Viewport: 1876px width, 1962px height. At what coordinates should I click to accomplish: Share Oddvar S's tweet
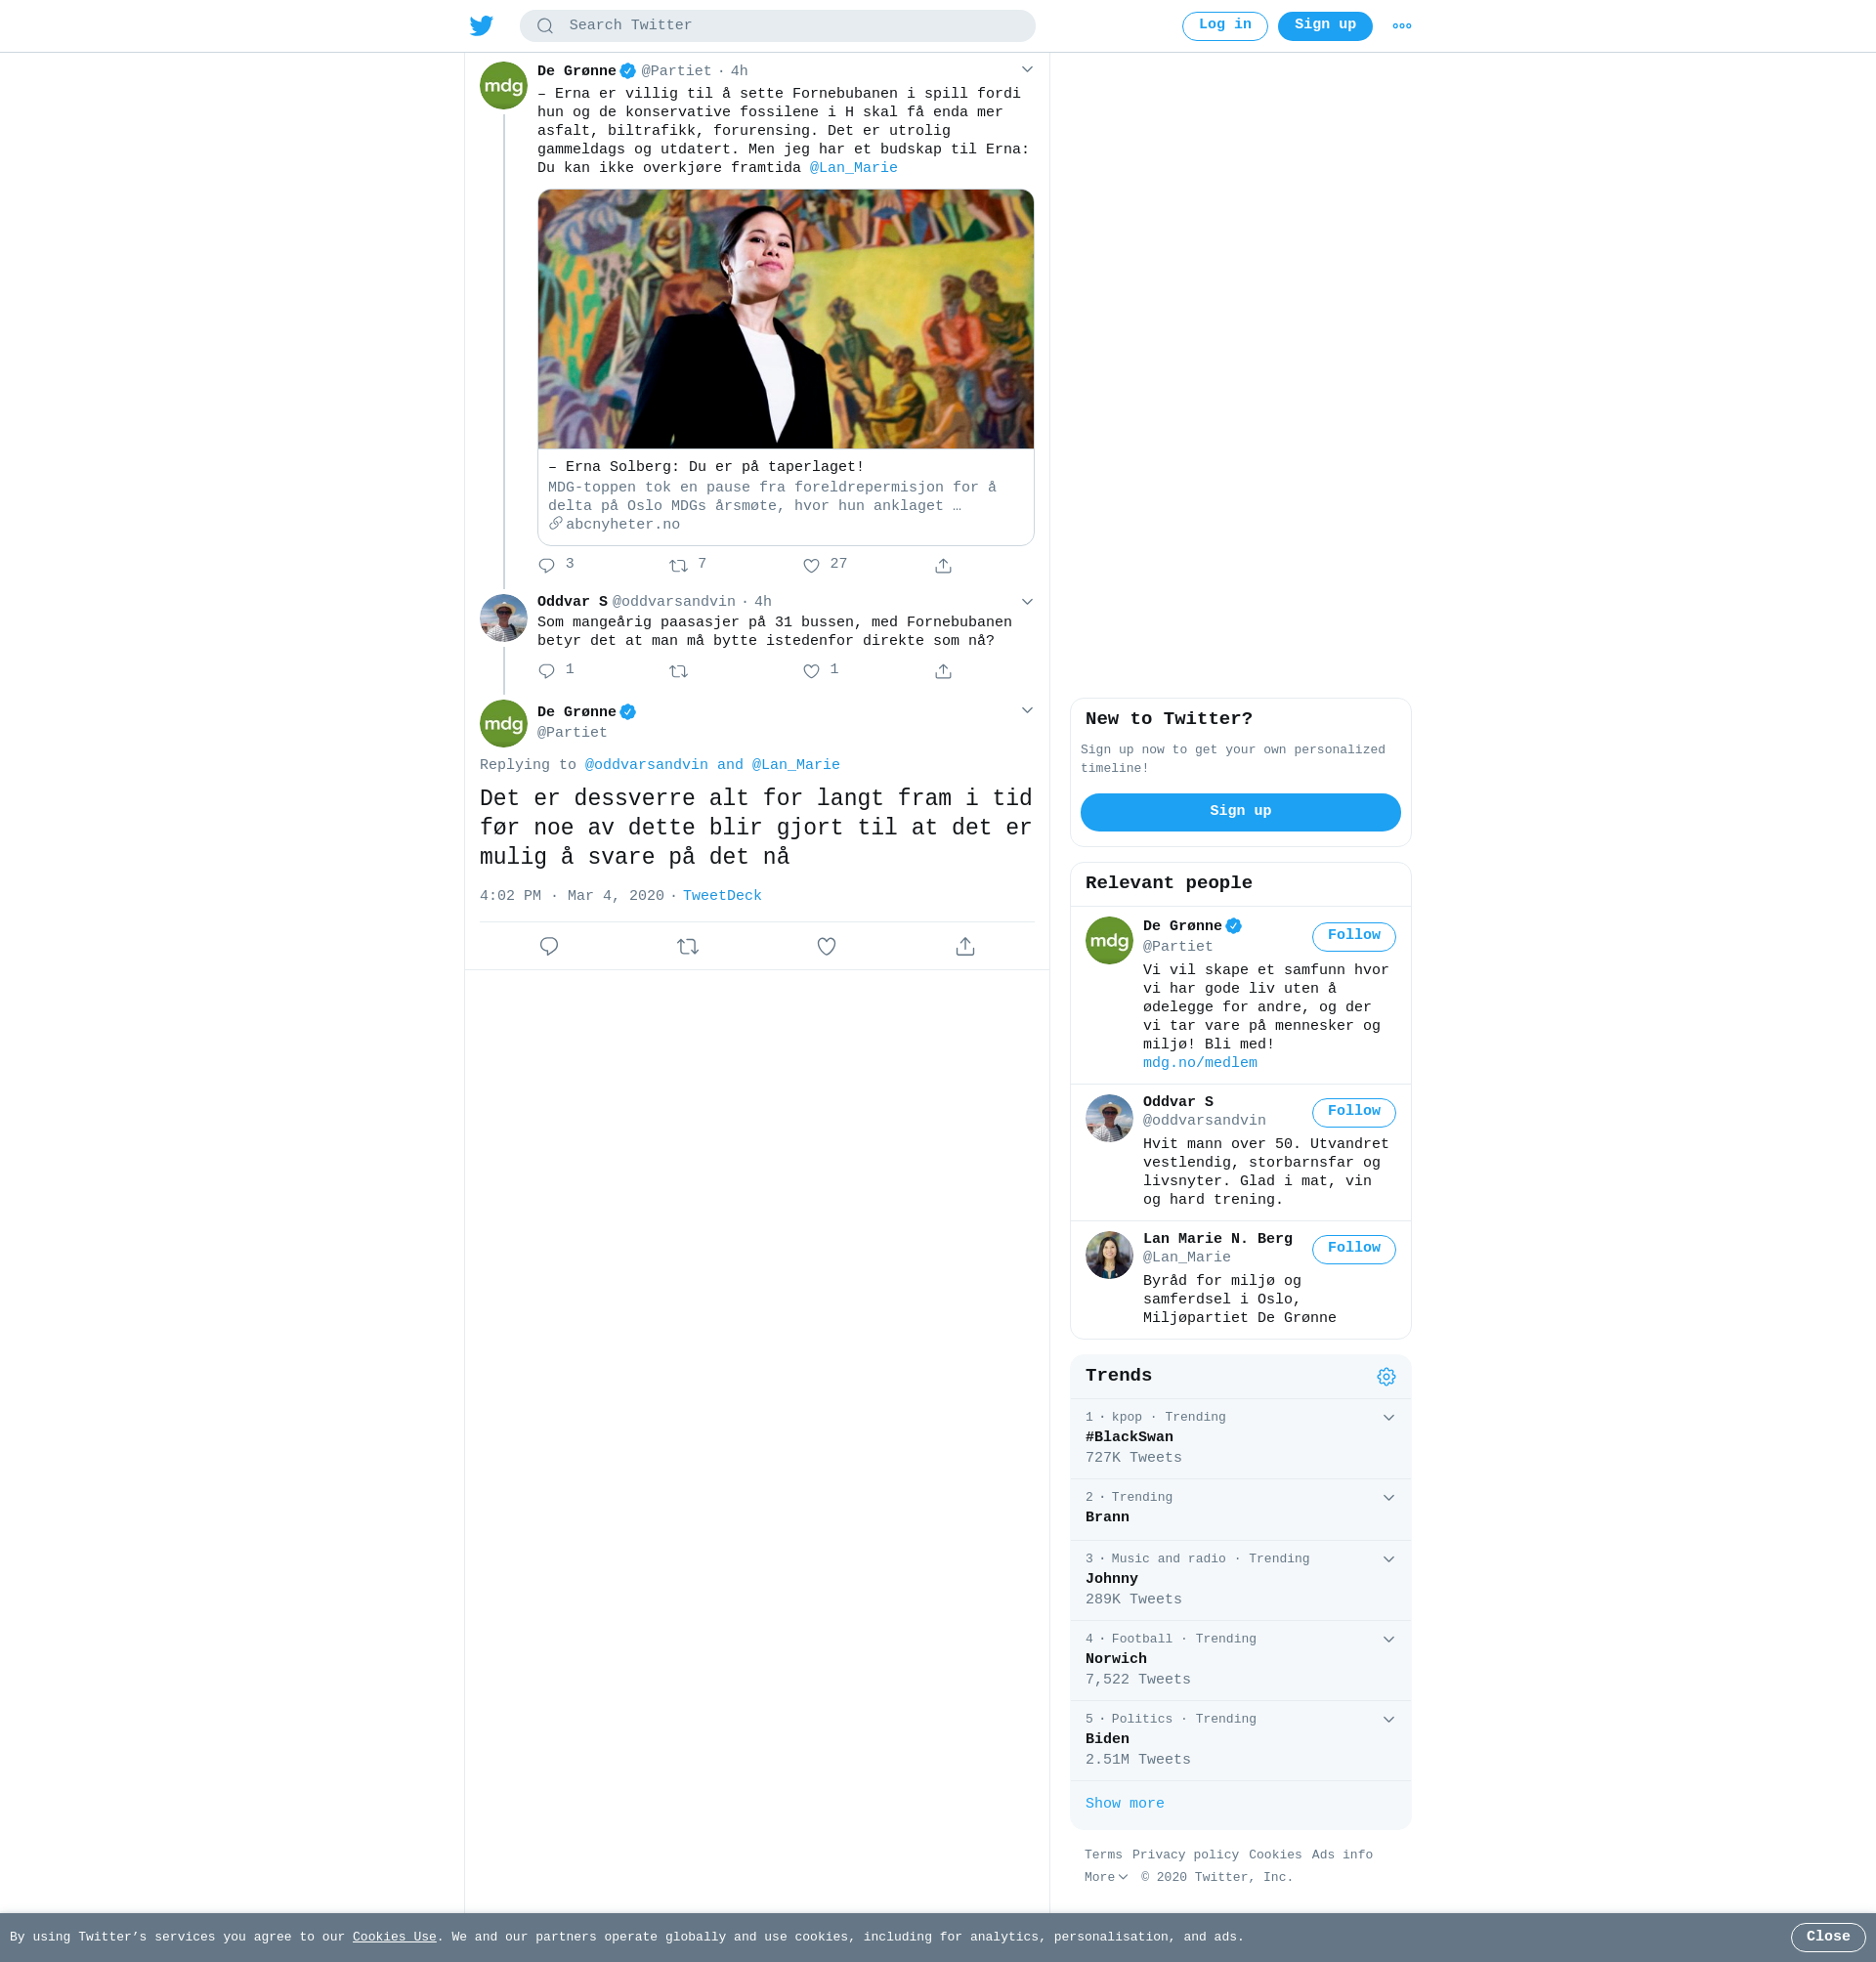[943, 671]
